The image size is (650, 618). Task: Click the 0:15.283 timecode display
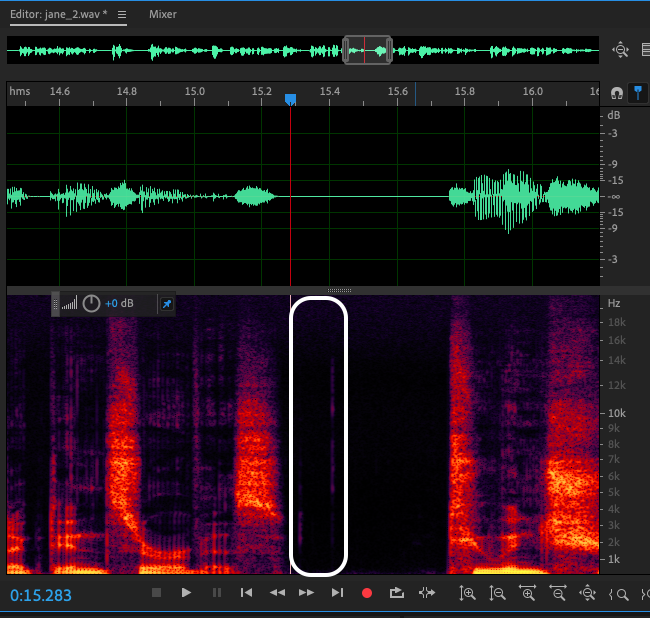click(41, 595)
